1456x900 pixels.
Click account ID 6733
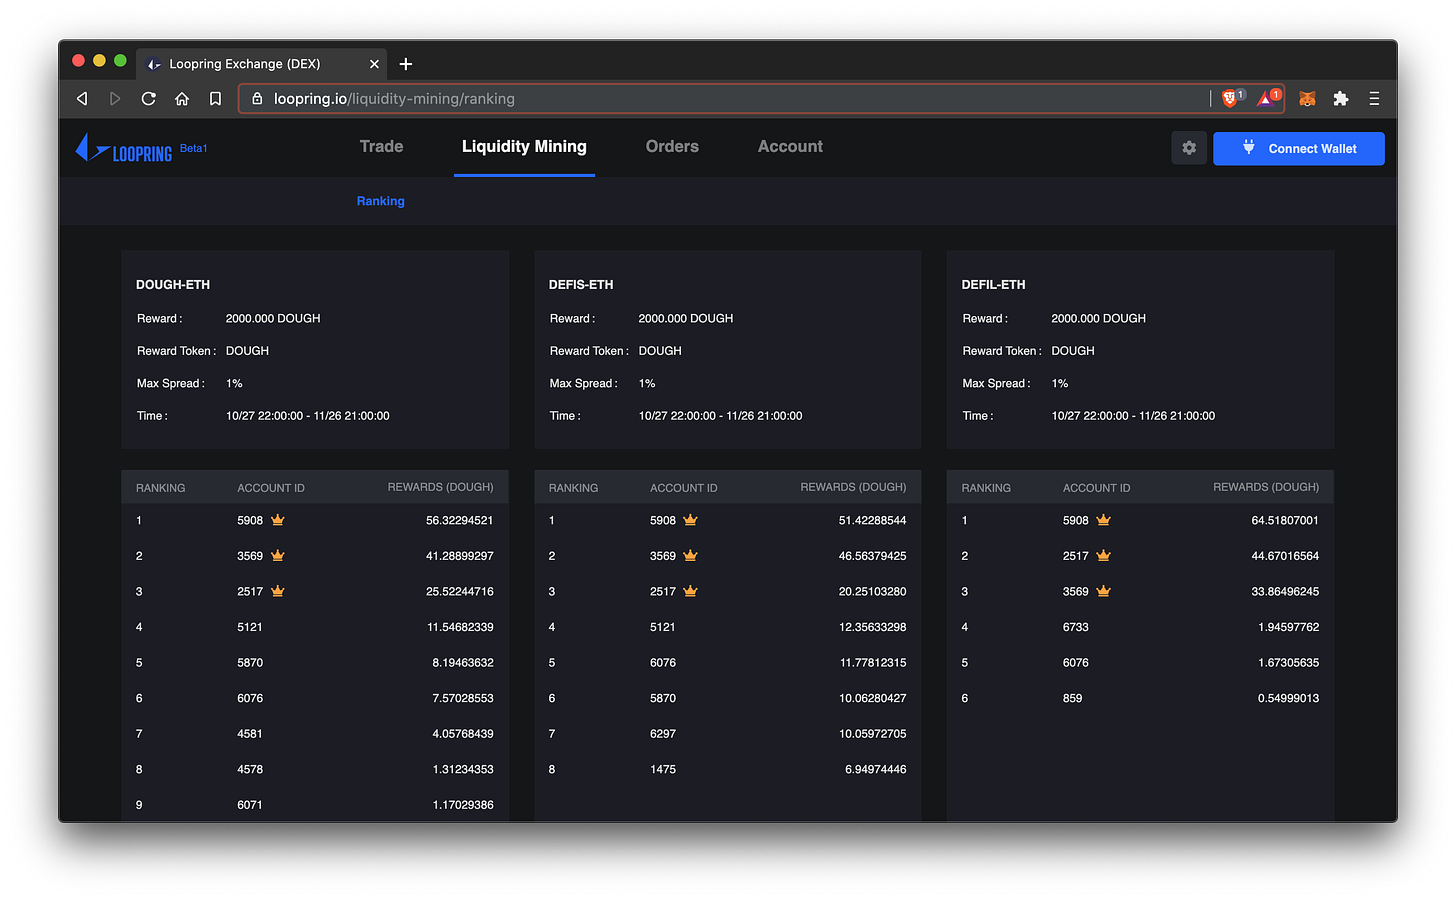tap(1076, 627)
